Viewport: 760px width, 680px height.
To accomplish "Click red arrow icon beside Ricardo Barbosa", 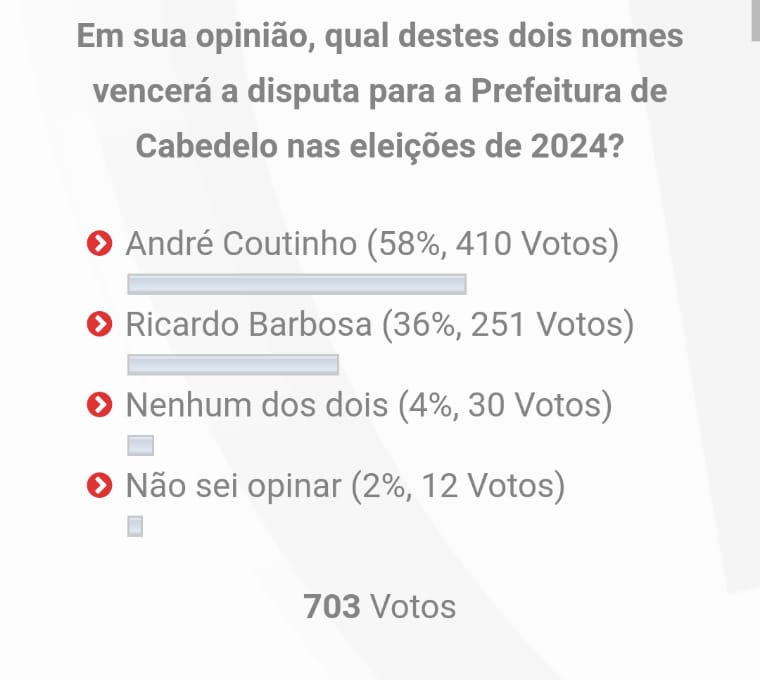I will tap(99, 325).
